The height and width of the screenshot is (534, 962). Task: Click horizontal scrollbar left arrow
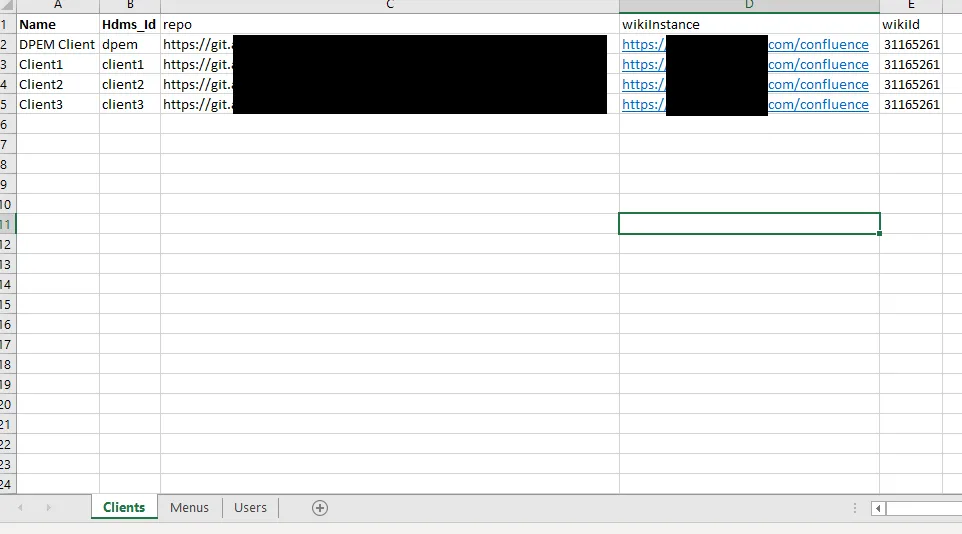click(x=878, y=508)
